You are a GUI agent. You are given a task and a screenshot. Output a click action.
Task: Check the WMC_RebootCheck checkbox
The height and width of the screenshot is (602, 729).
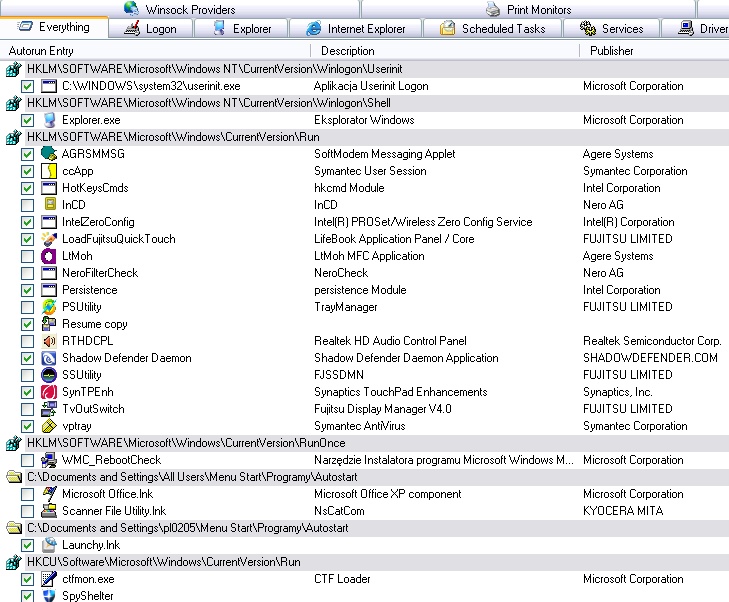pos(27,460)
